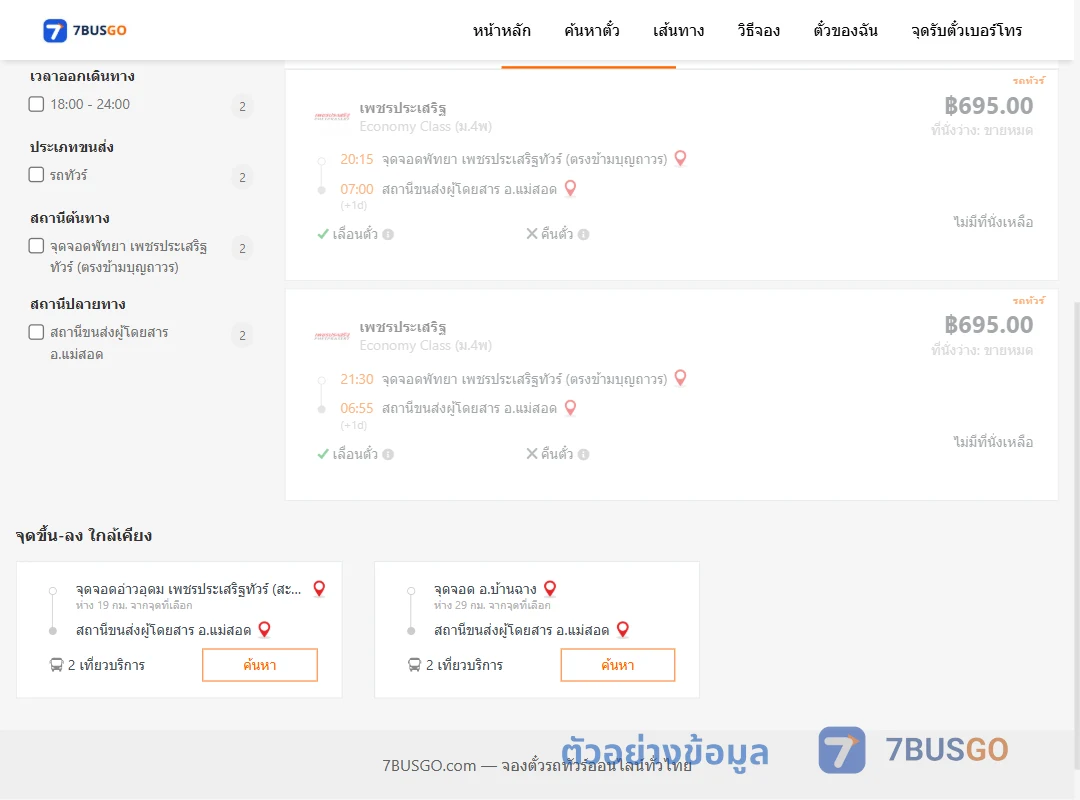Open map pin for จุดจอด อ.บ้านฉาง
This screenshot has height=800, width=1080.
[x=550, y=588]
